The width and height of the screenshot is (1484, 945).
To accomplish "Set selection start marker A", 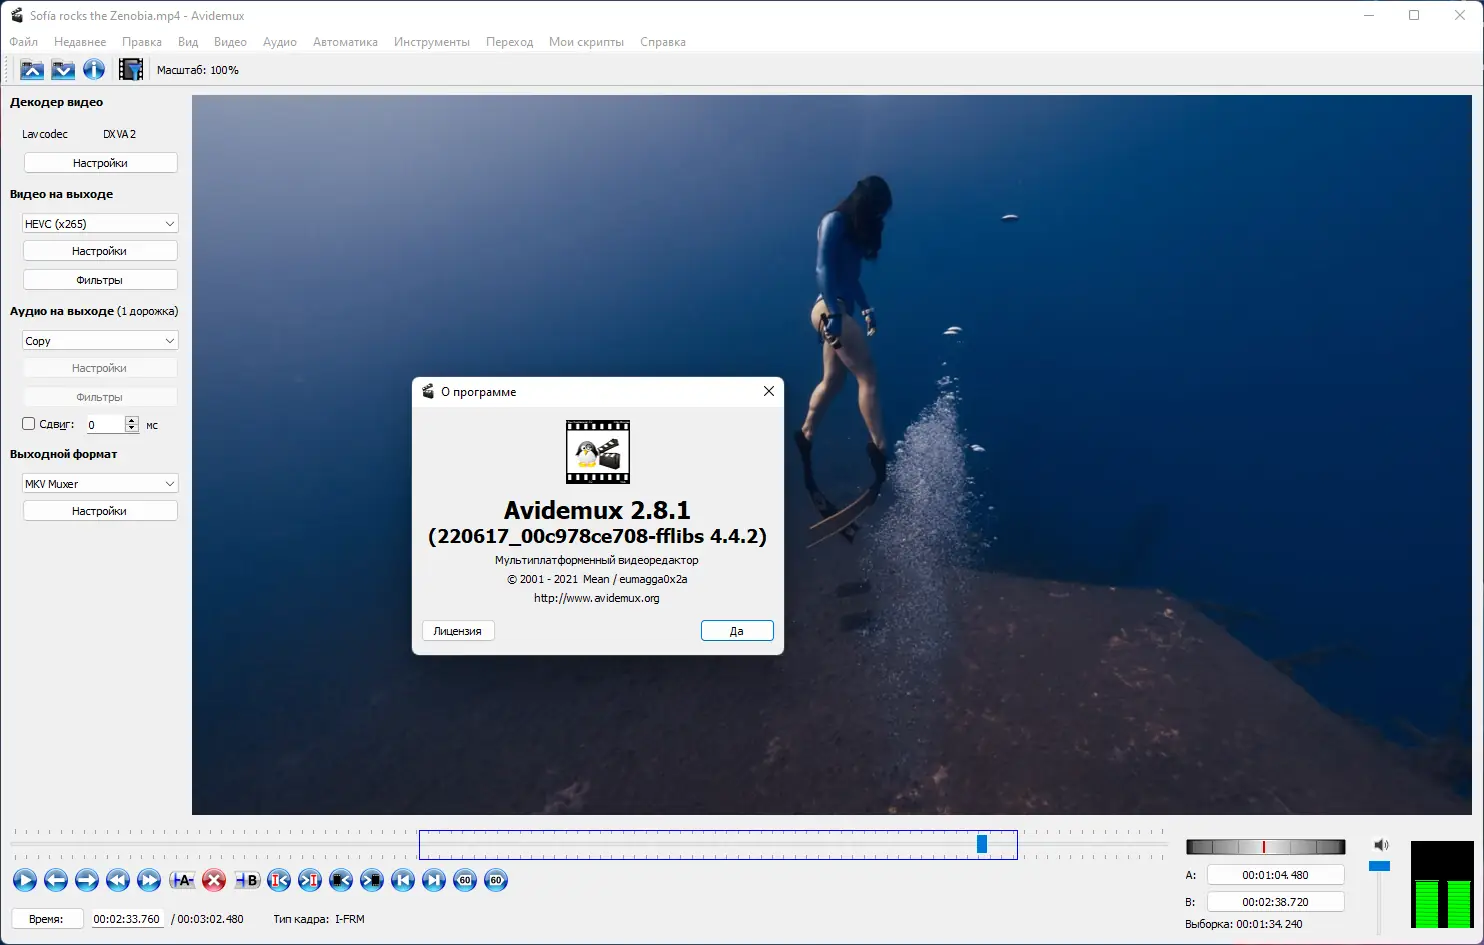I will click(x=182, y=880).
